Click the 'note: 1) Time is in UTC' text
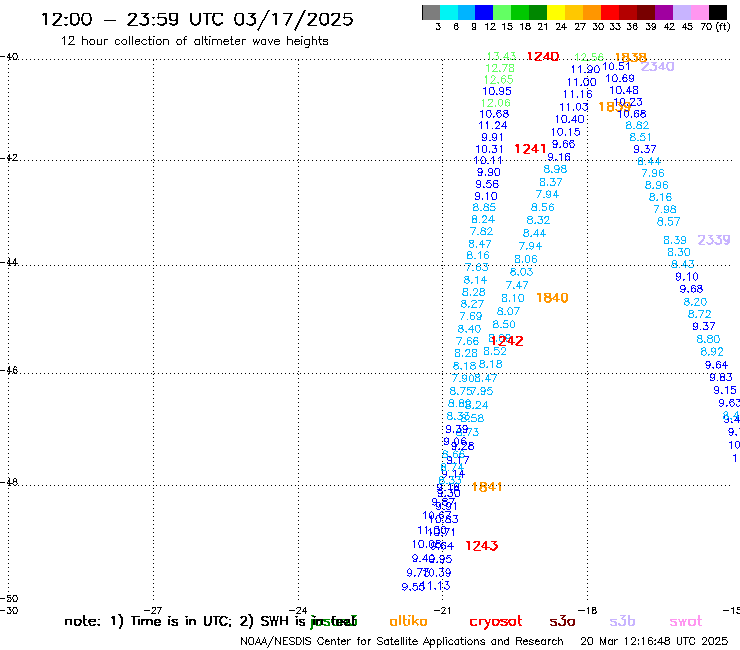This screenshot has height=650, width=740. click(148, 621)
